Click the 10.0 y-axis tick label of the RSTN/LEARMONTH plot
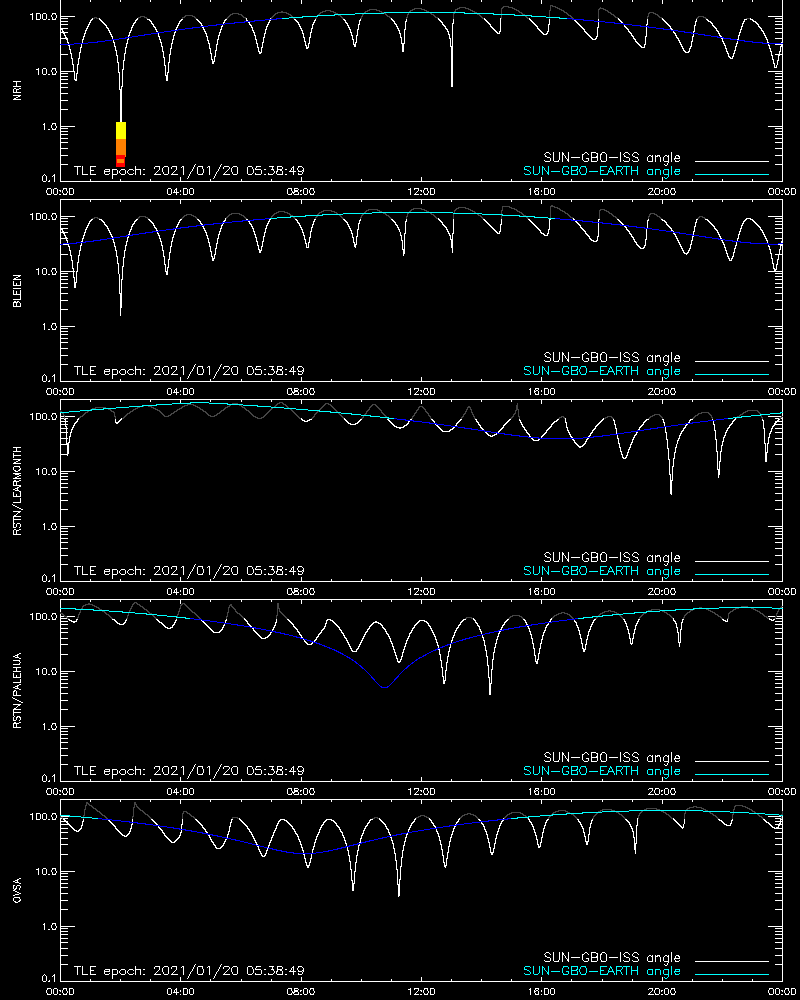 45,471
